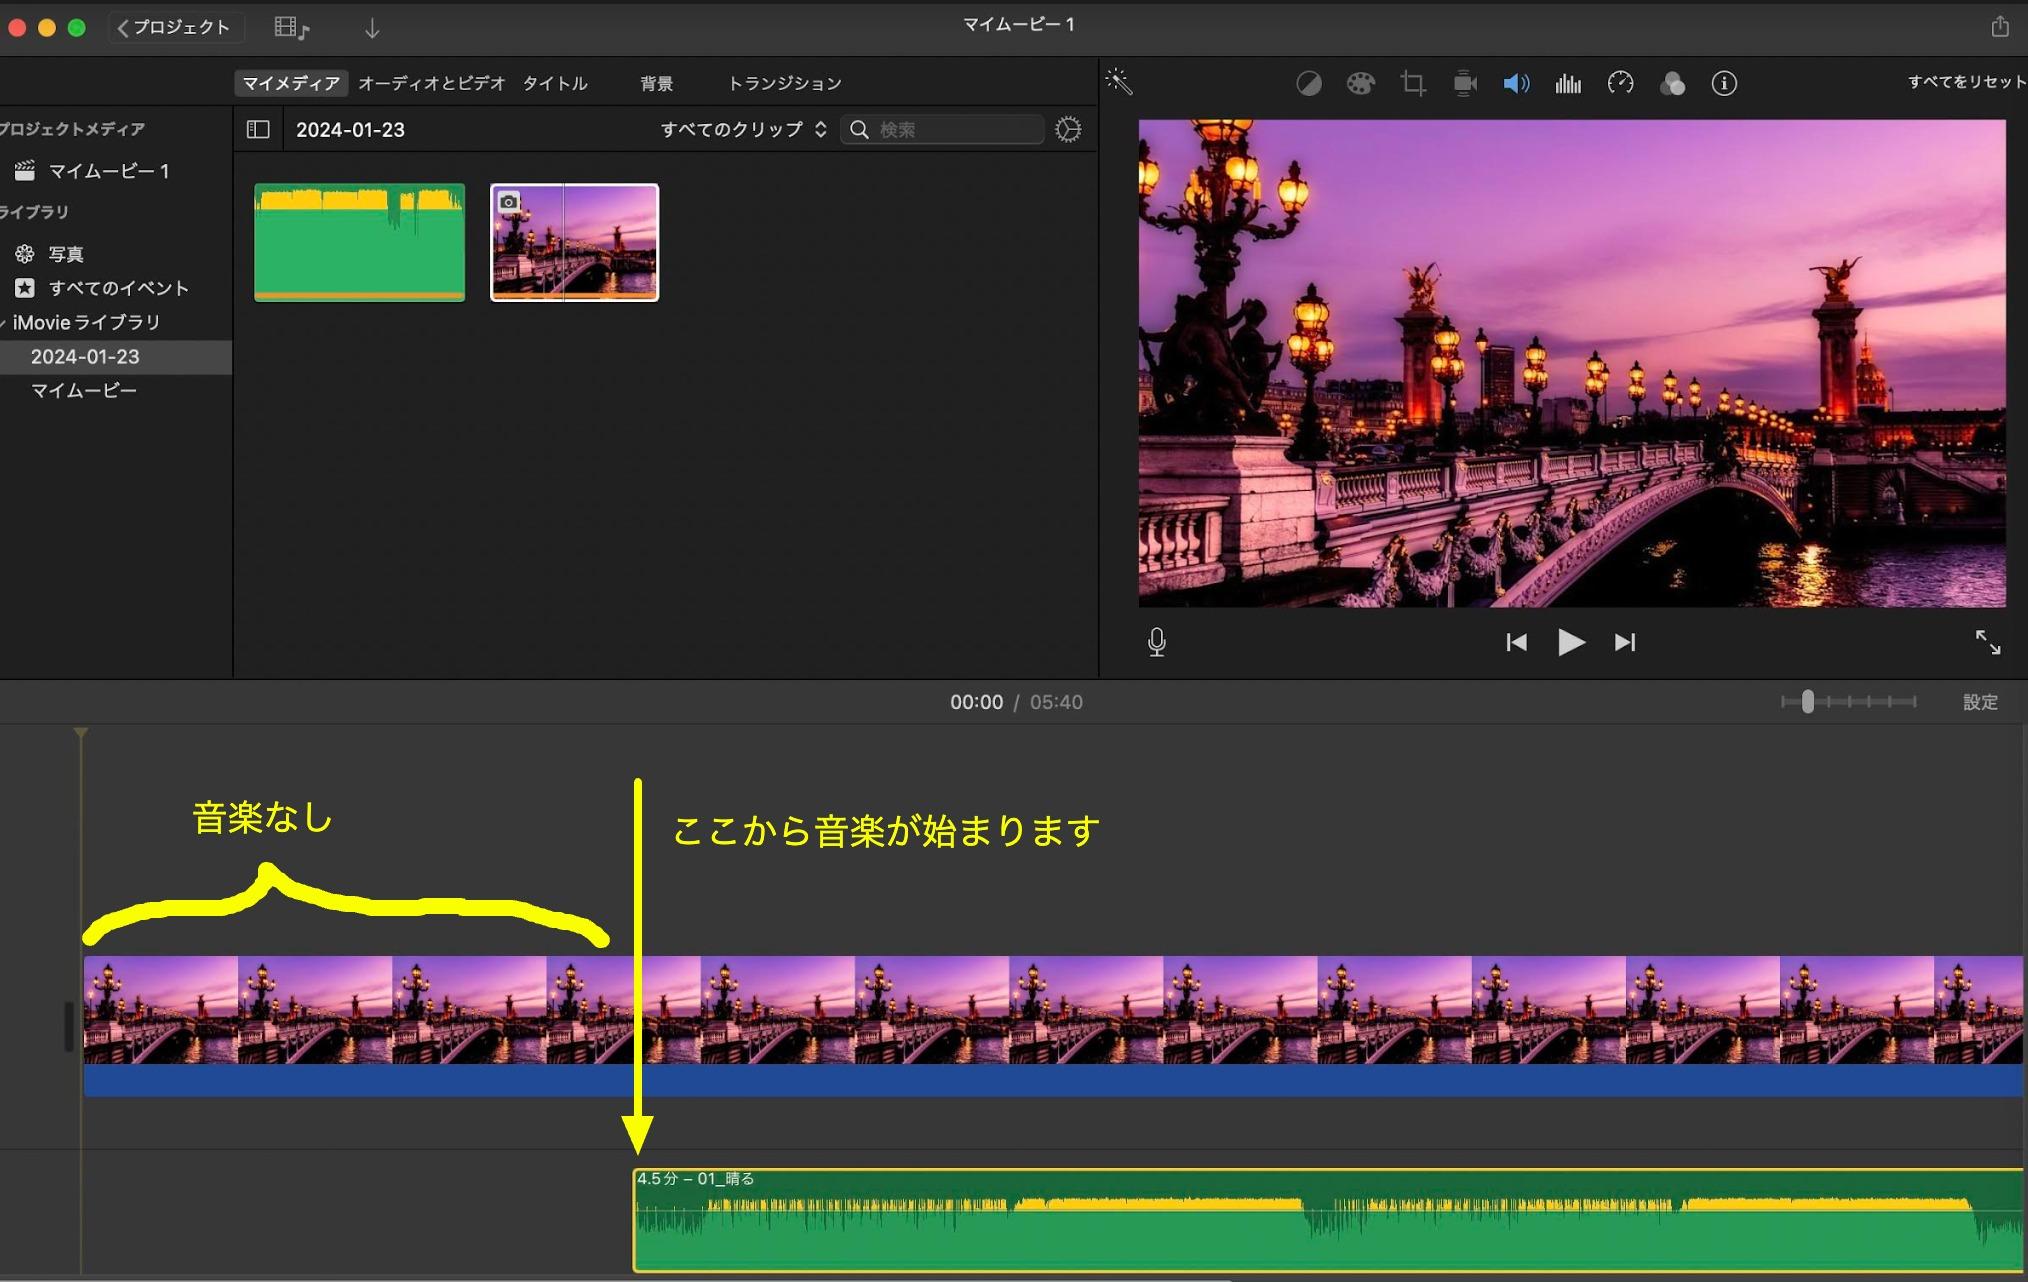This screenshot has height=1282, width=2028.
Task: Select the 4.5分 – 01_晴る audio clip
Action: point(1328,1220)
